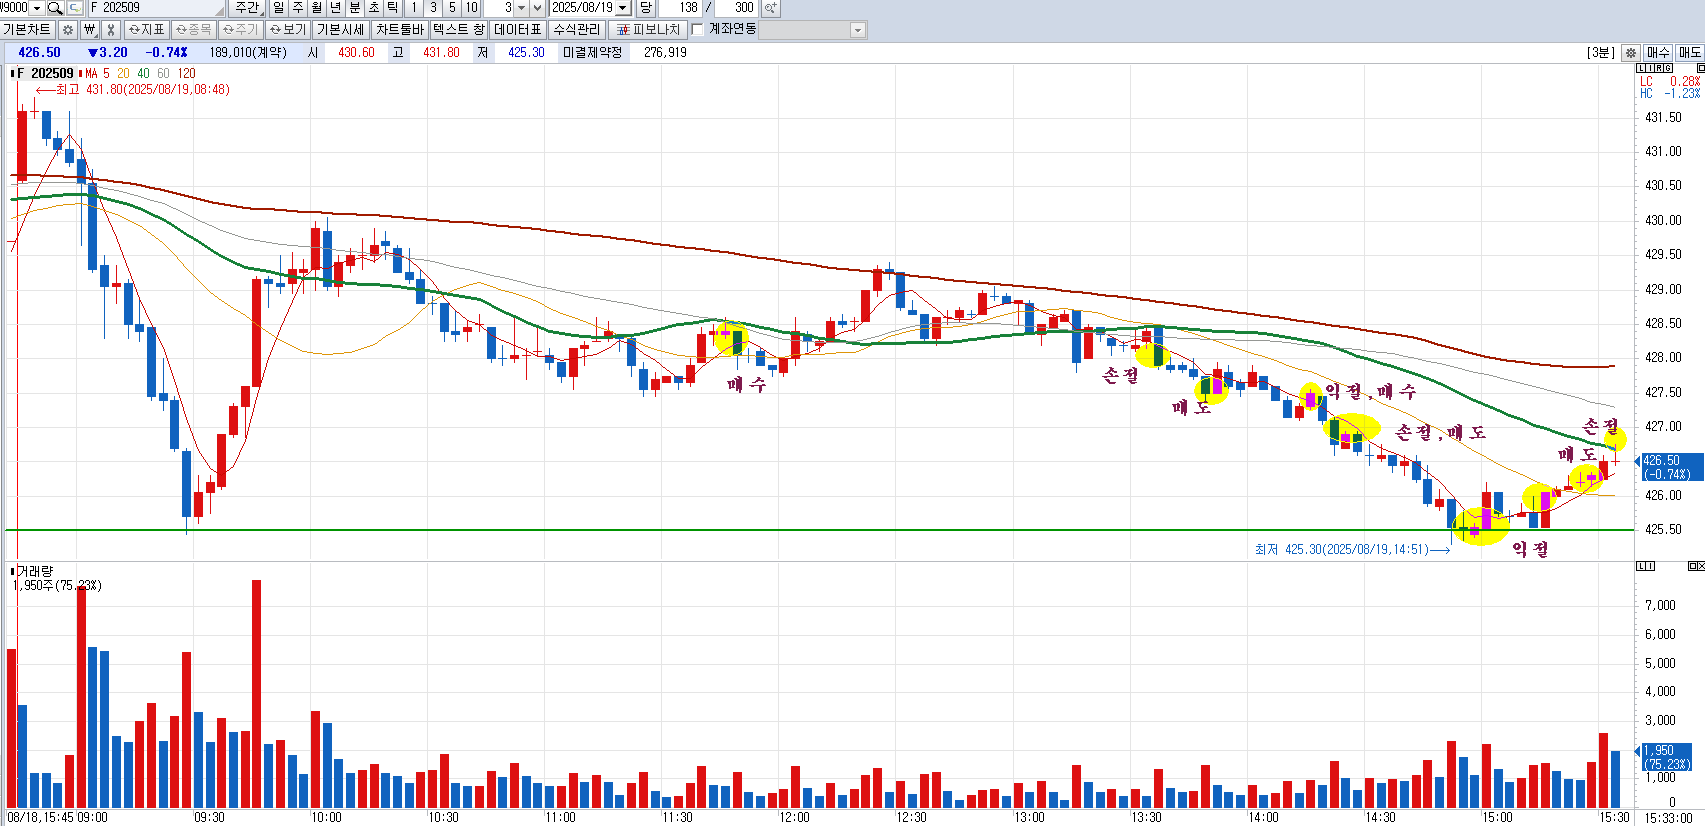Screen dimensions: 1705x826
Task: Click the 보기 view button
Action: click(288, 30)
